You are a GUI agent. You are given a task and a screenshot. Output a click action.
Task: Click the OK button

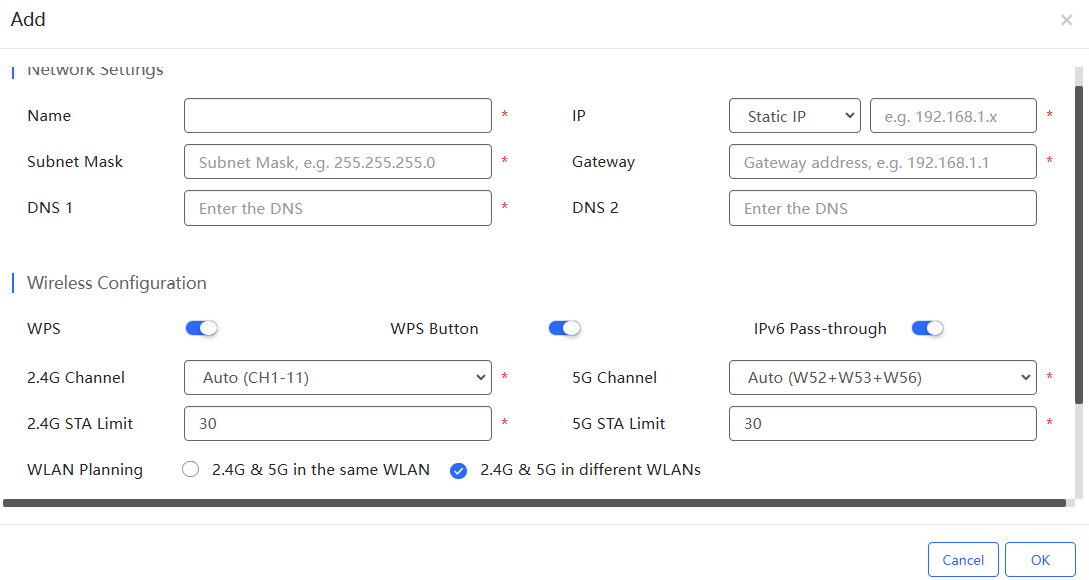1040,560
